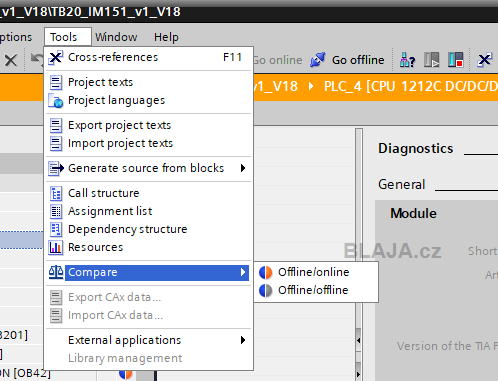Image resolution: width=498 pixels, height=381 pixels.
Task: Click the accessible devices icon with question mark
Action: tap(407, 60)
